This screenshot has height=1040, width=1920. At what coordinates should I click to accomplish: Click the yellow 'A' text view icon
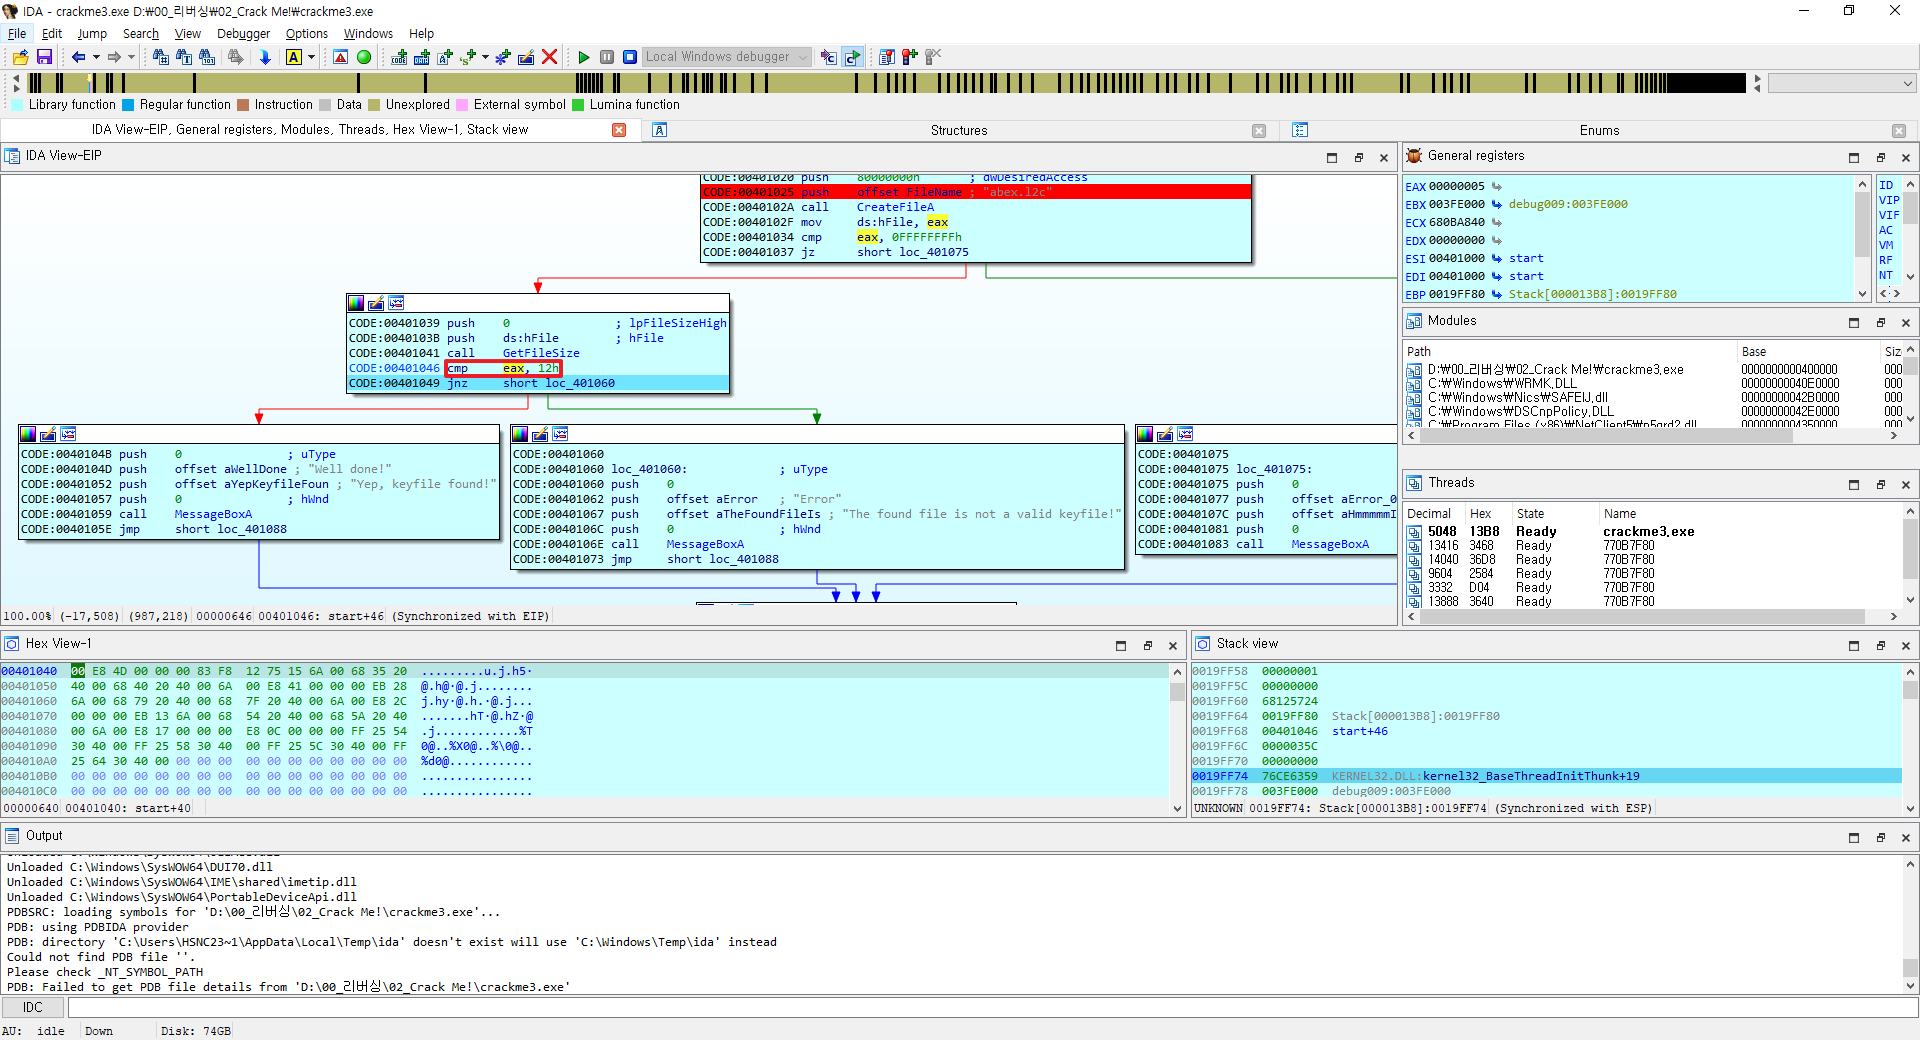(x=294, y=57)
